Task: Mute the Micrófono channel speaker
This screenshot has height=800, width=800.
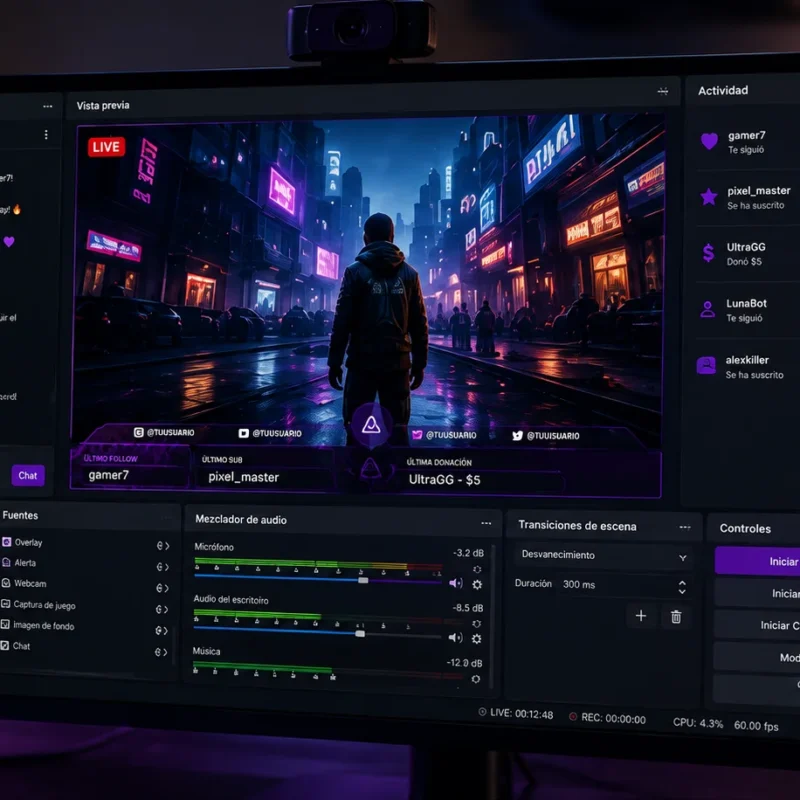Action: coord(456,583)
